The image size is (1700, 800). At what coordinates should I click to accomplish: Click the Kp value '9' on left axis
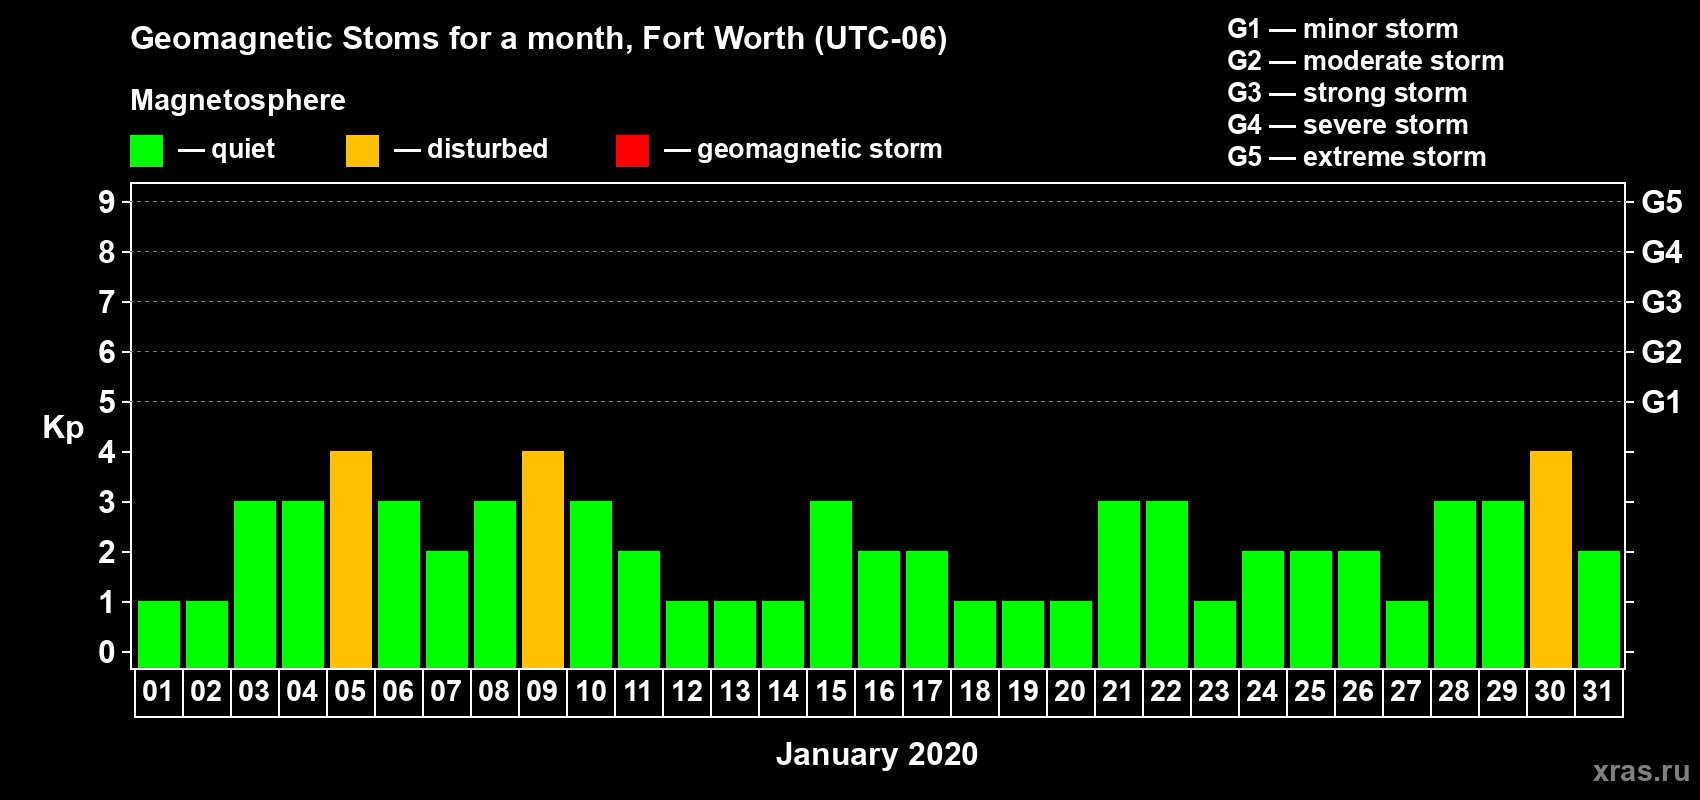pos(107,202)
